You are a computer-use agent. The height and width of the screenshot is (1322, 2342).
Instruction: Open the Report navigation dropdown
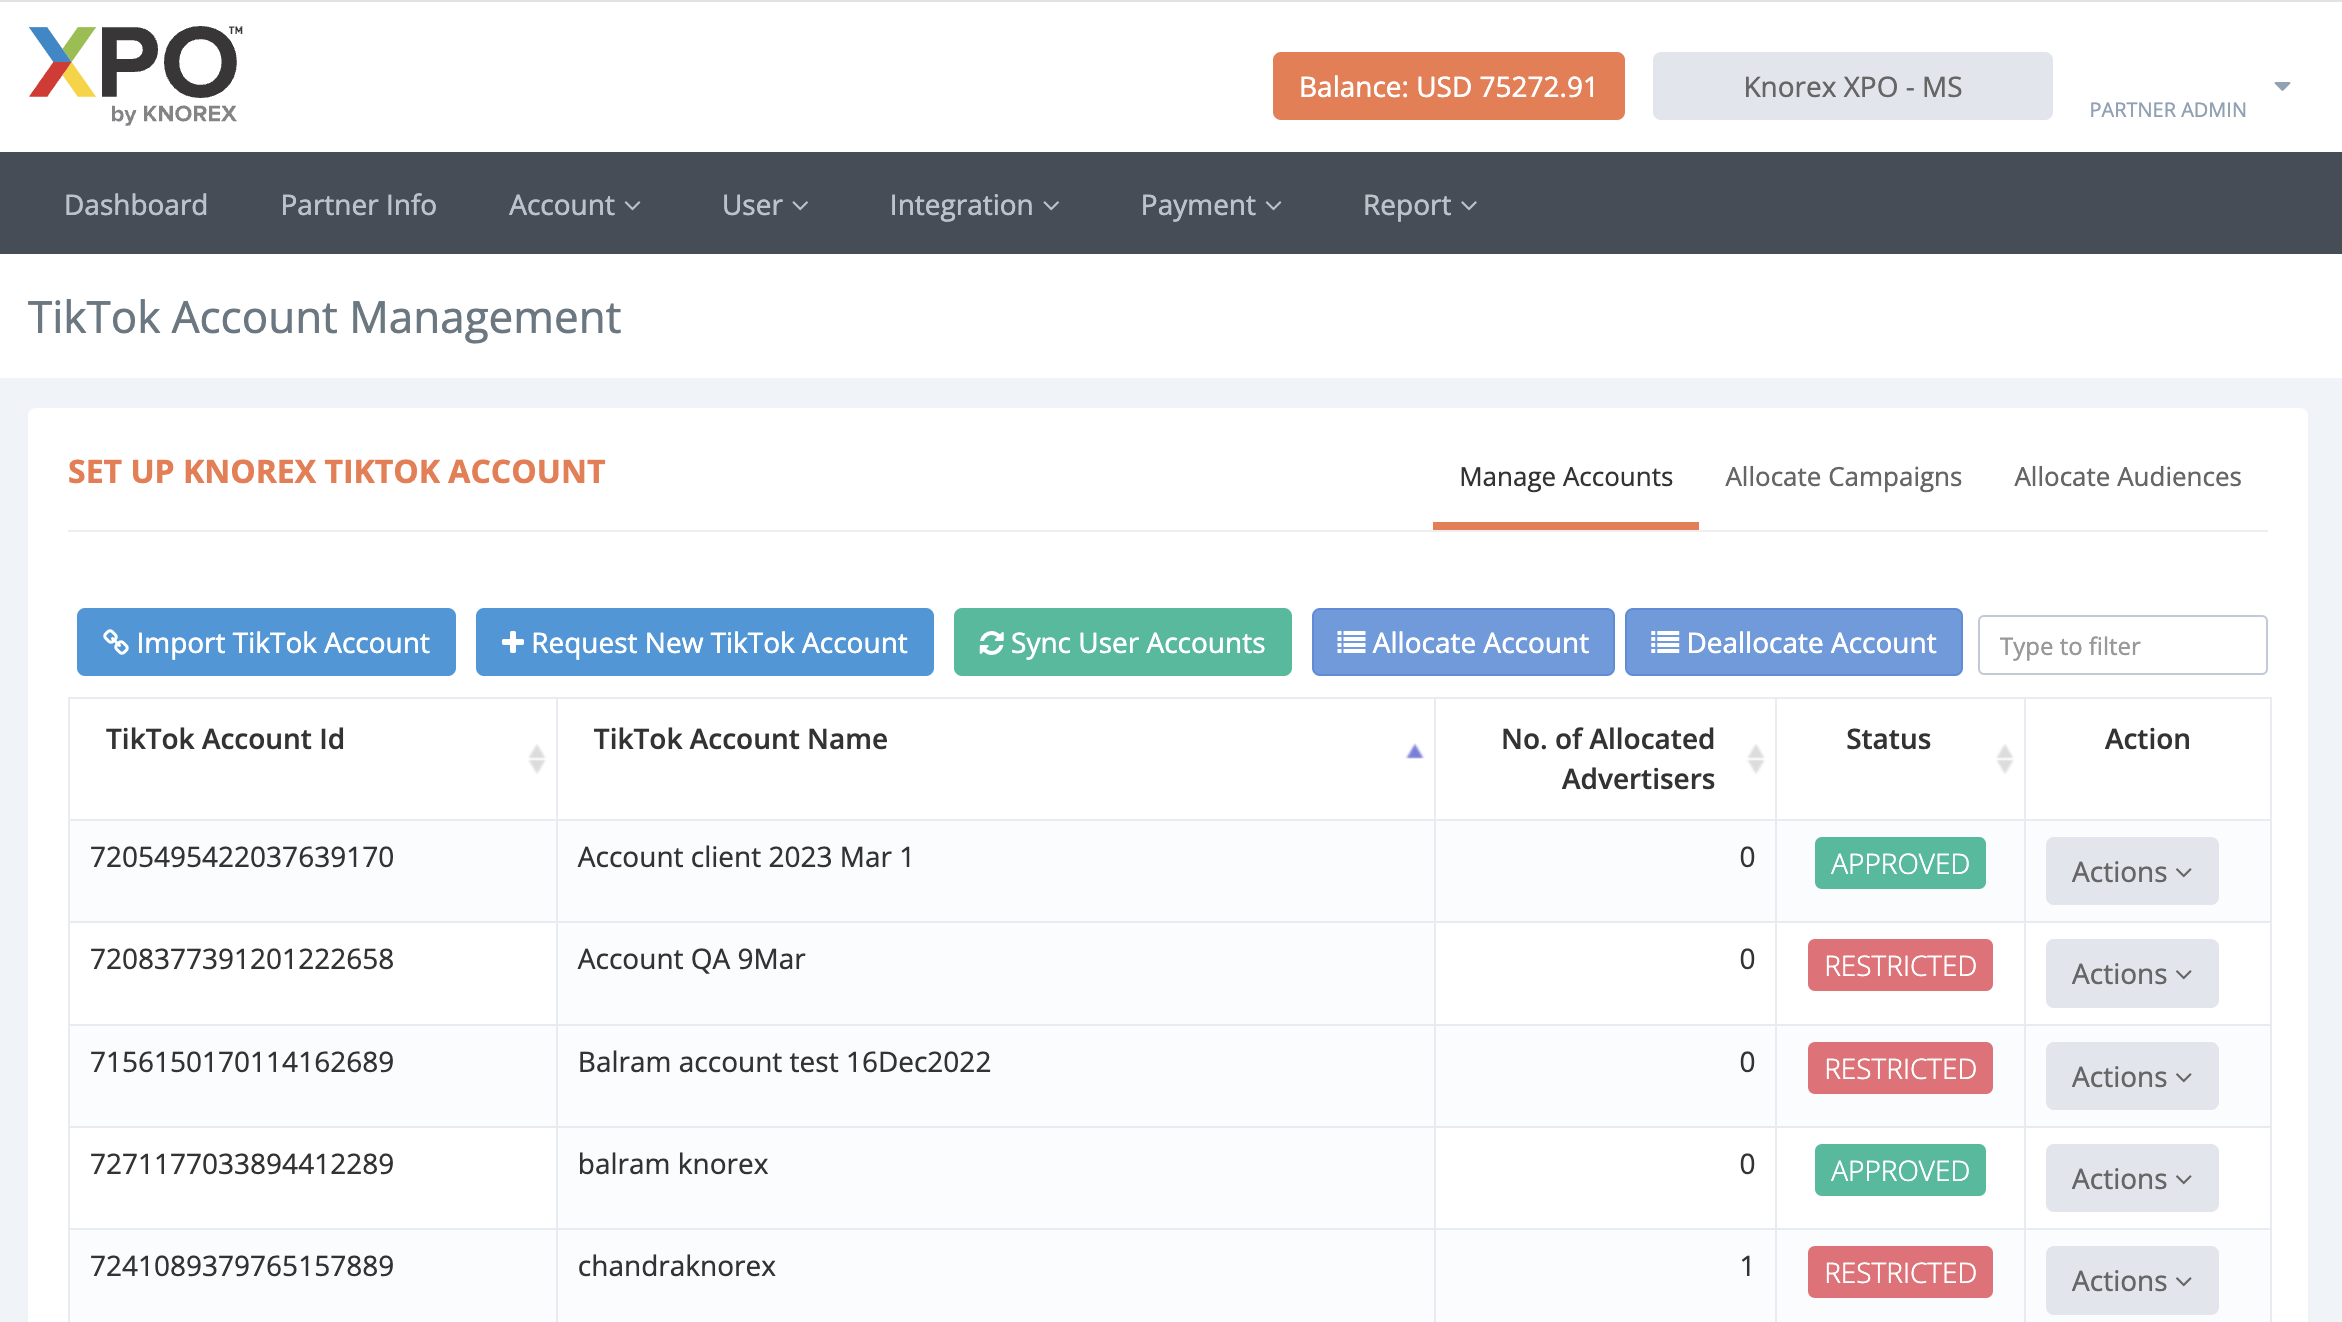coord(1419,205)
